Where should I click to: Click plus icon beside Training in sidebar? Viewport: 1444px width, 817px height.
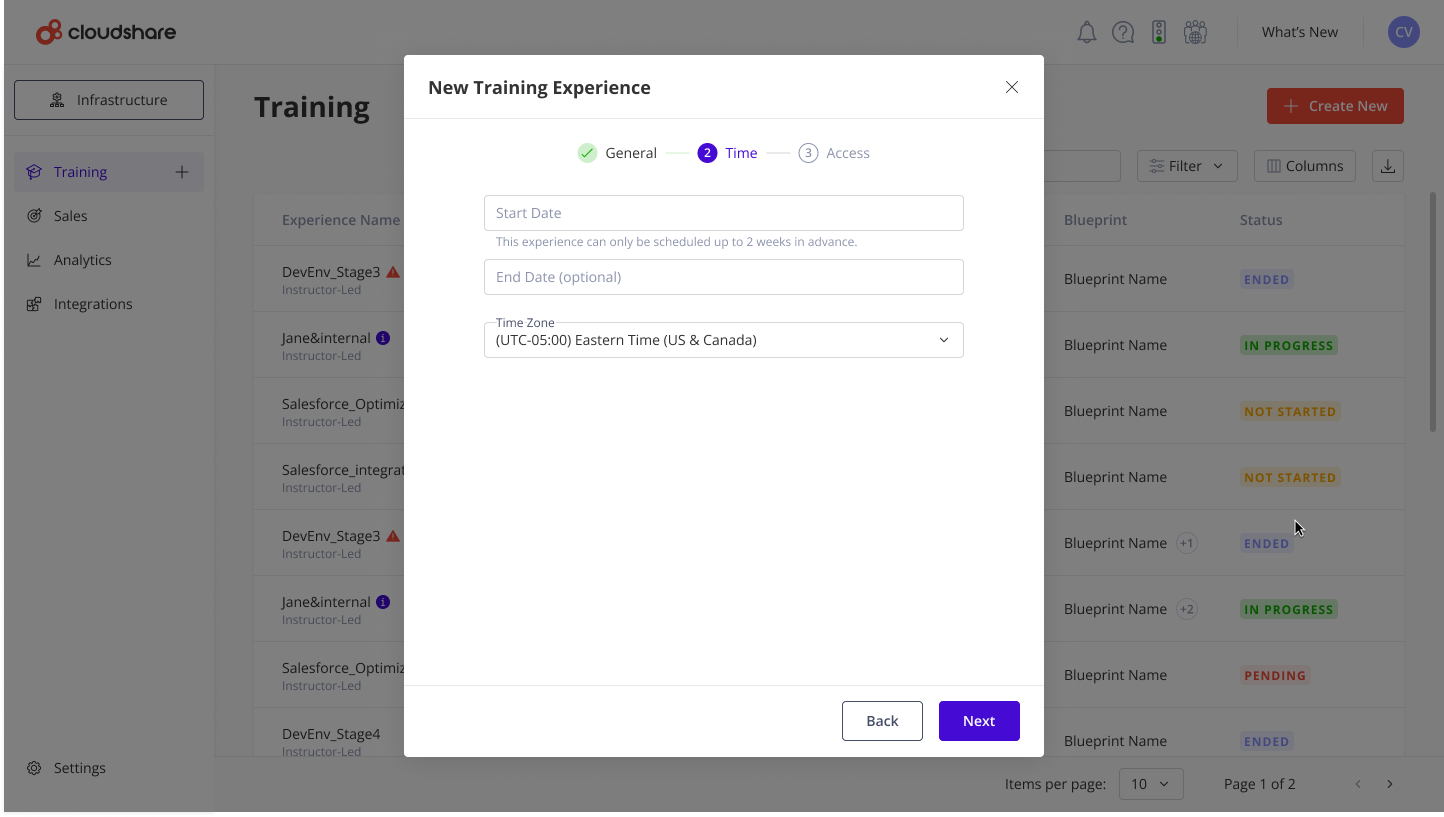click(182, 172)
